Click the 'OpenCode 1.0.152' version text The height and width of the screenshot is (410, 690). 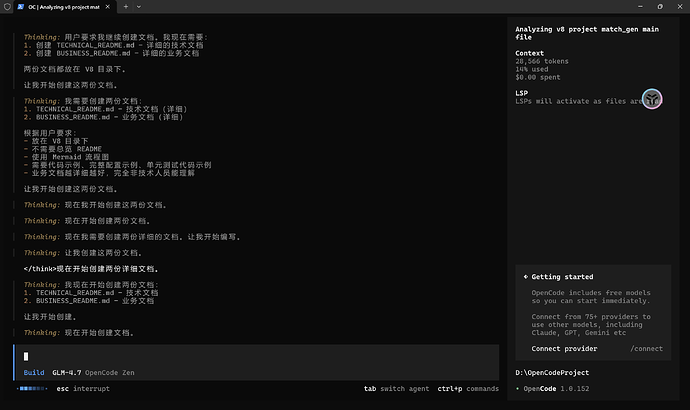[x=556, y=389]
